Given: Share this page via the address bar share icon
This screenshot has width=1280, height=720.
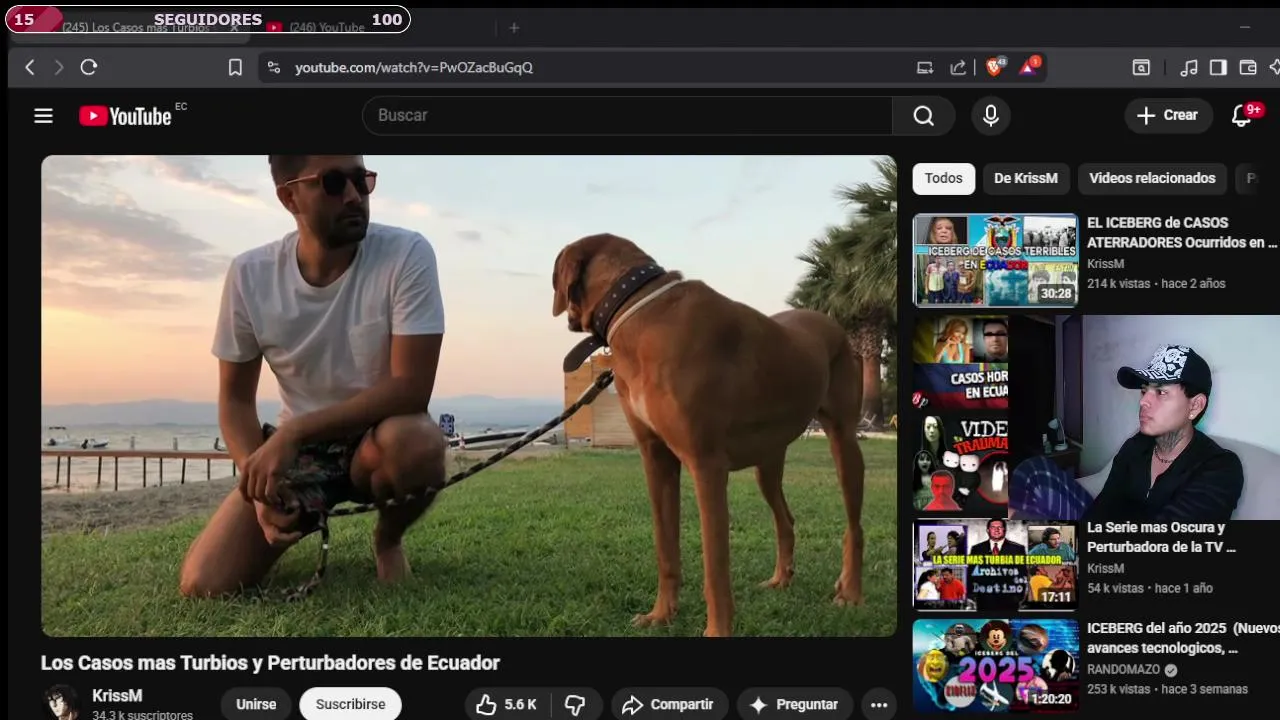Looking at the screenshot, I should pos(958,67).
